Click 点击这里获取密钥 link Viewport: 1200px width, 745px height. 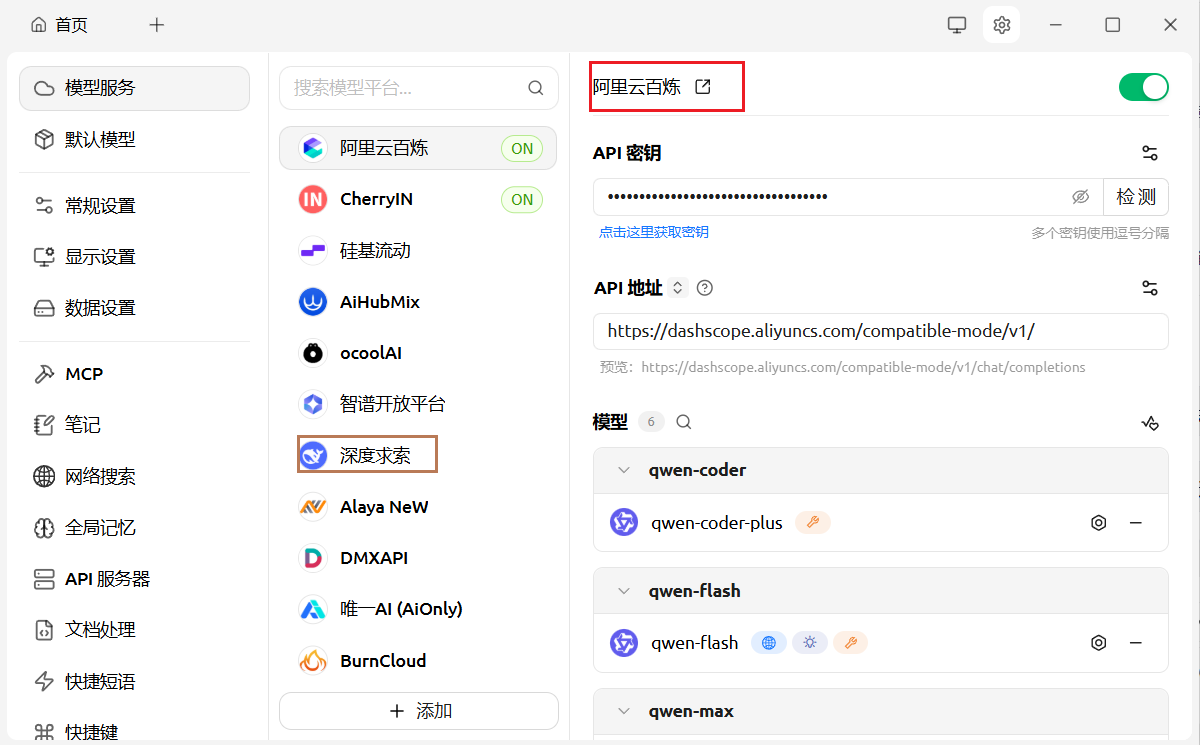click(654, 232)
